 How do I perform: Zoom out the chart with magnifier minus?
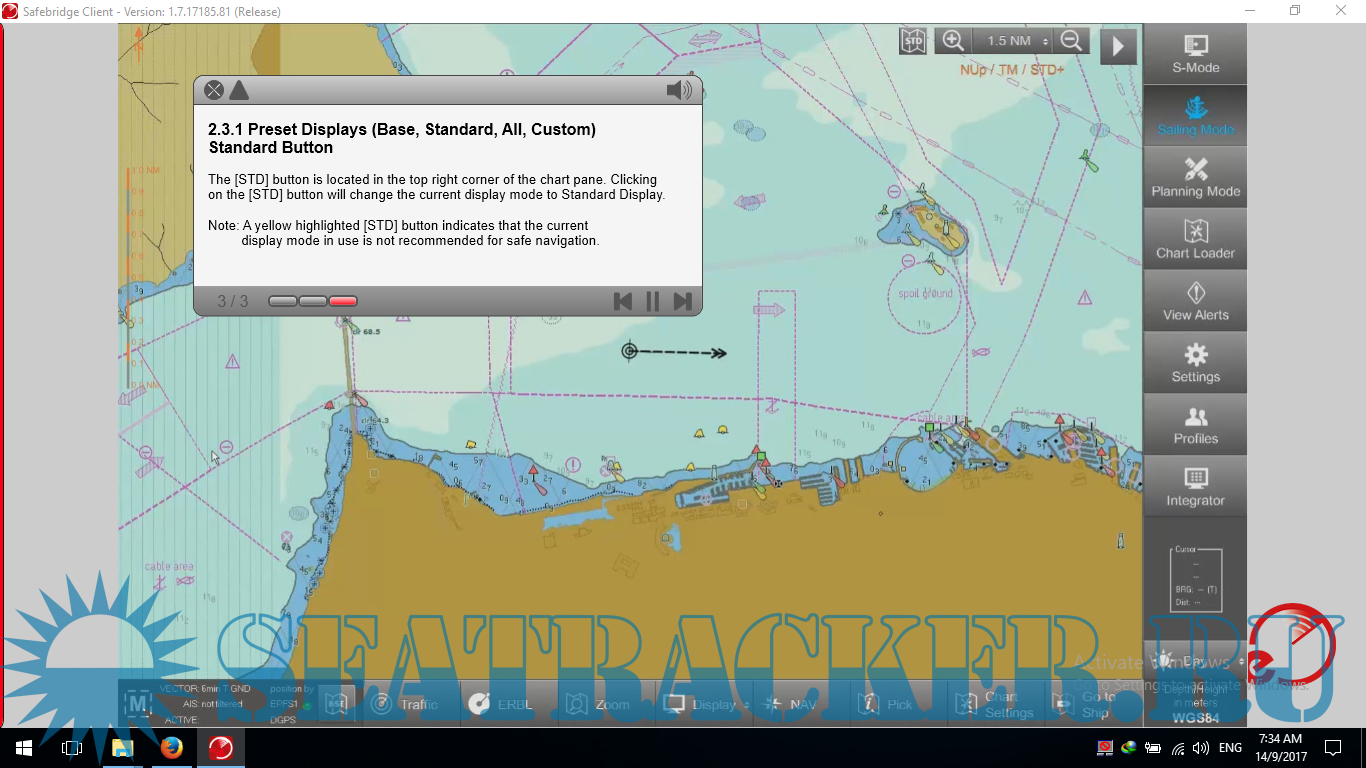point(1071,41)
